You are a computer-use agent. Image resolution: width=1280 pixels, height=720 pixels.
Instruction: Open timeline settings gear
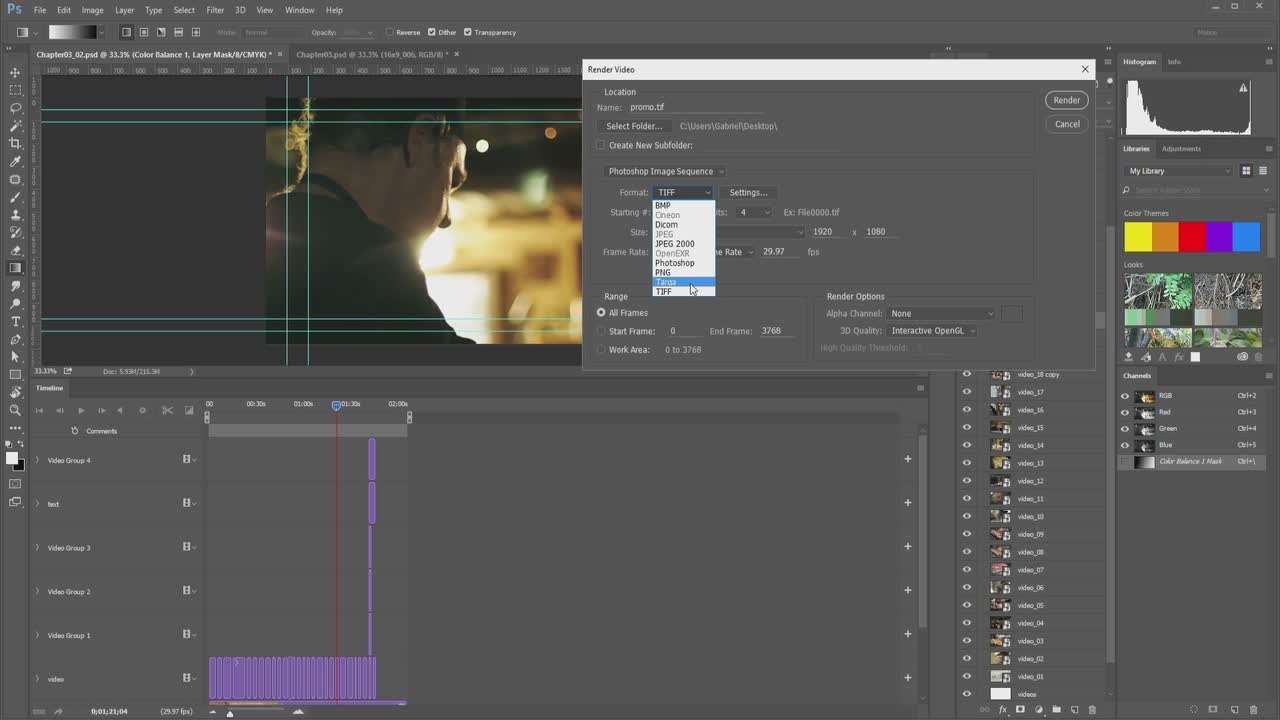pyautogui.click(x=142, y=410)
